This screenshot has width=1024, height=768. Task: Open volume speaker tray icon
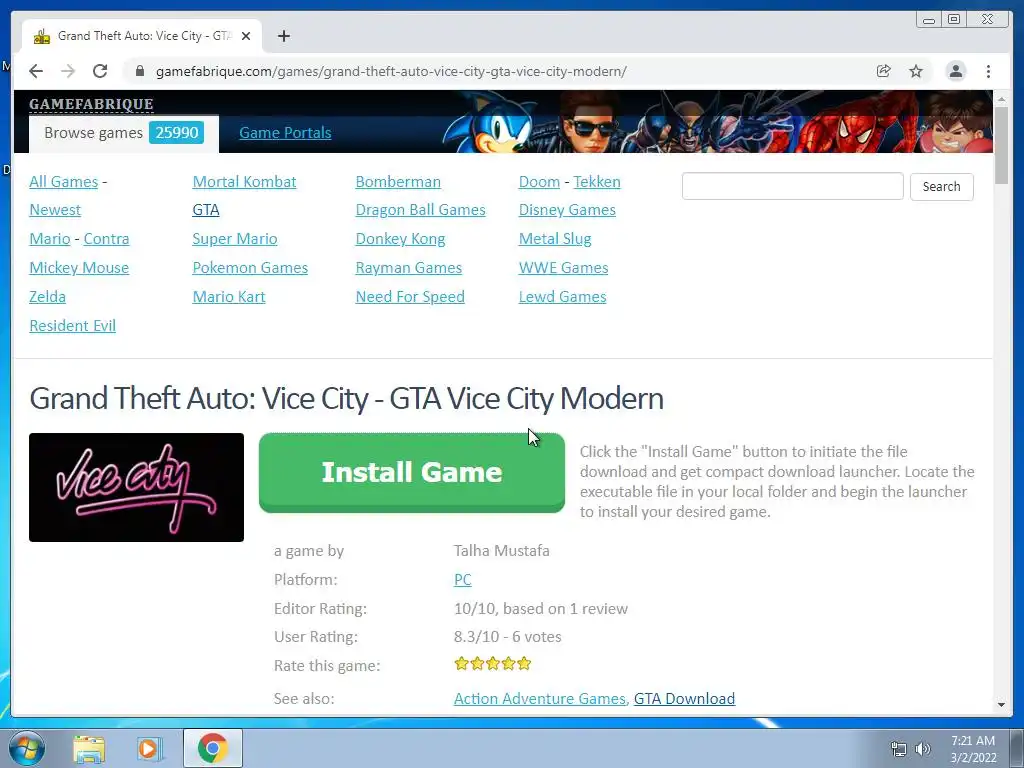point(922,750)
